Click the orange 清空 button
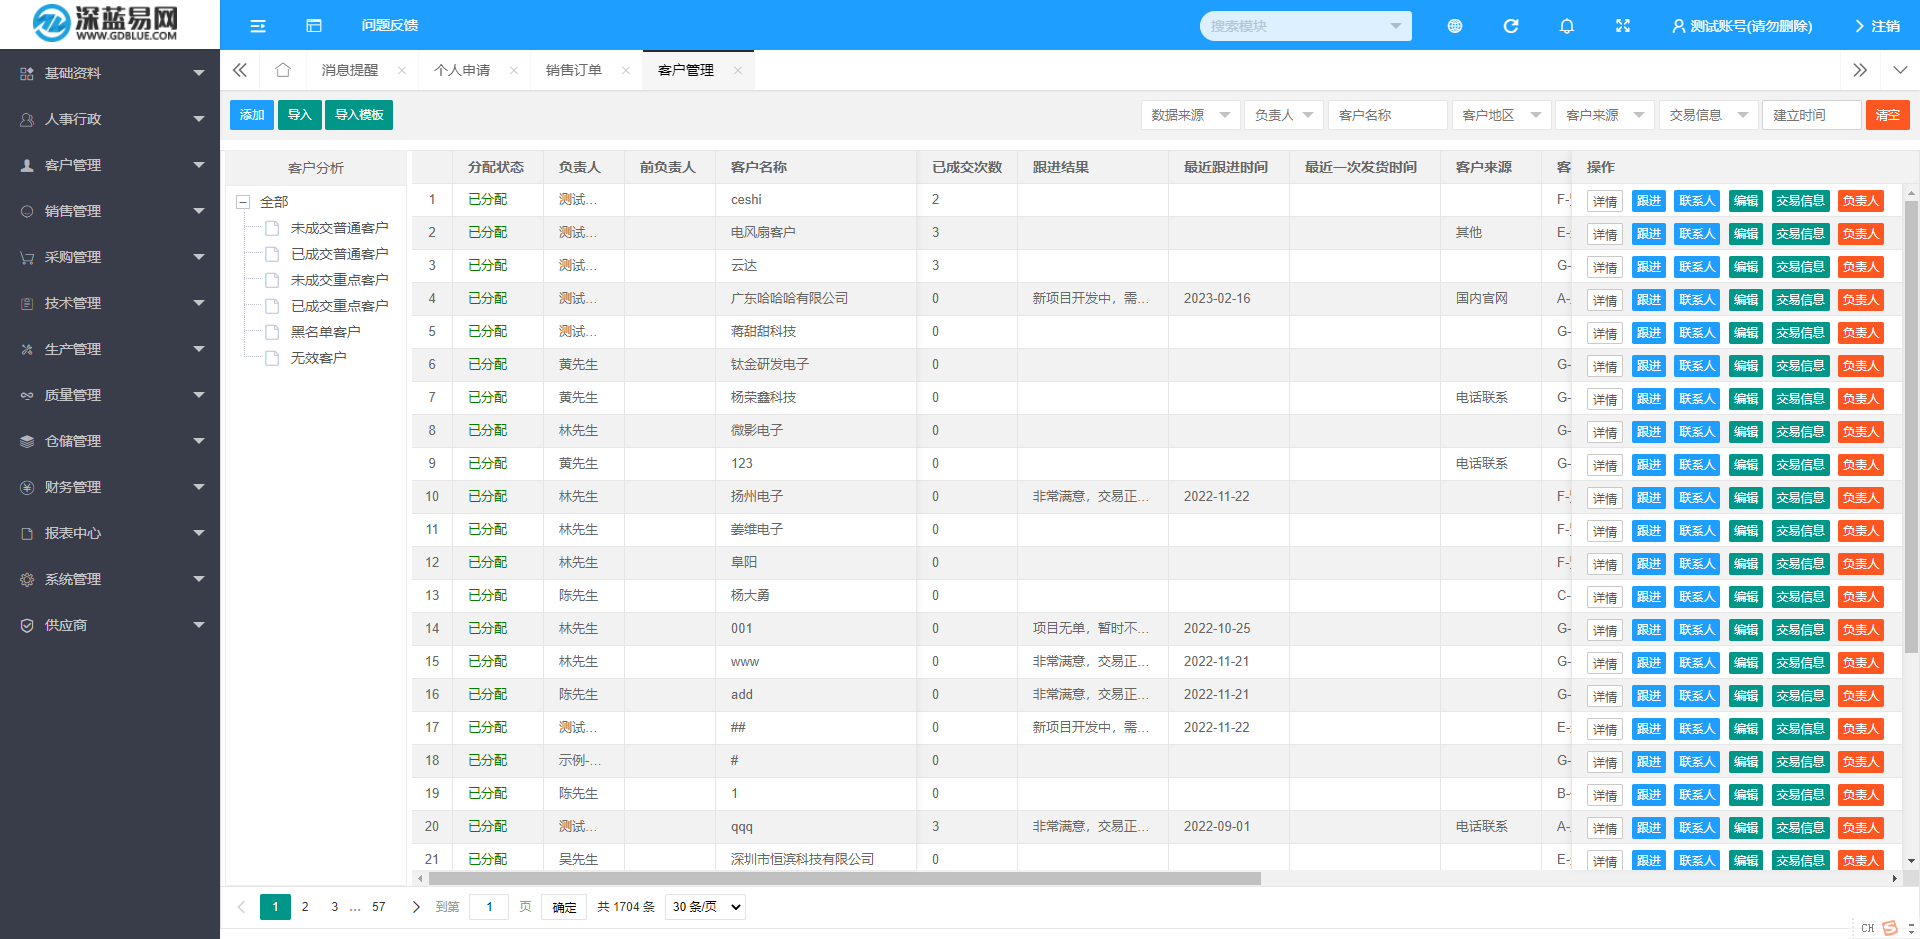The width and height of the screenshot is (1920, 939). 1888,115
